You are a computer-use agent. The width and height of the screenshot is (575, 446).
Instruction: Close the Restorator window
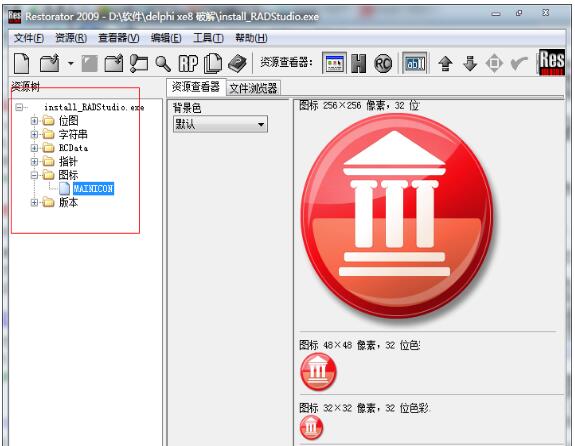point(546,13)
